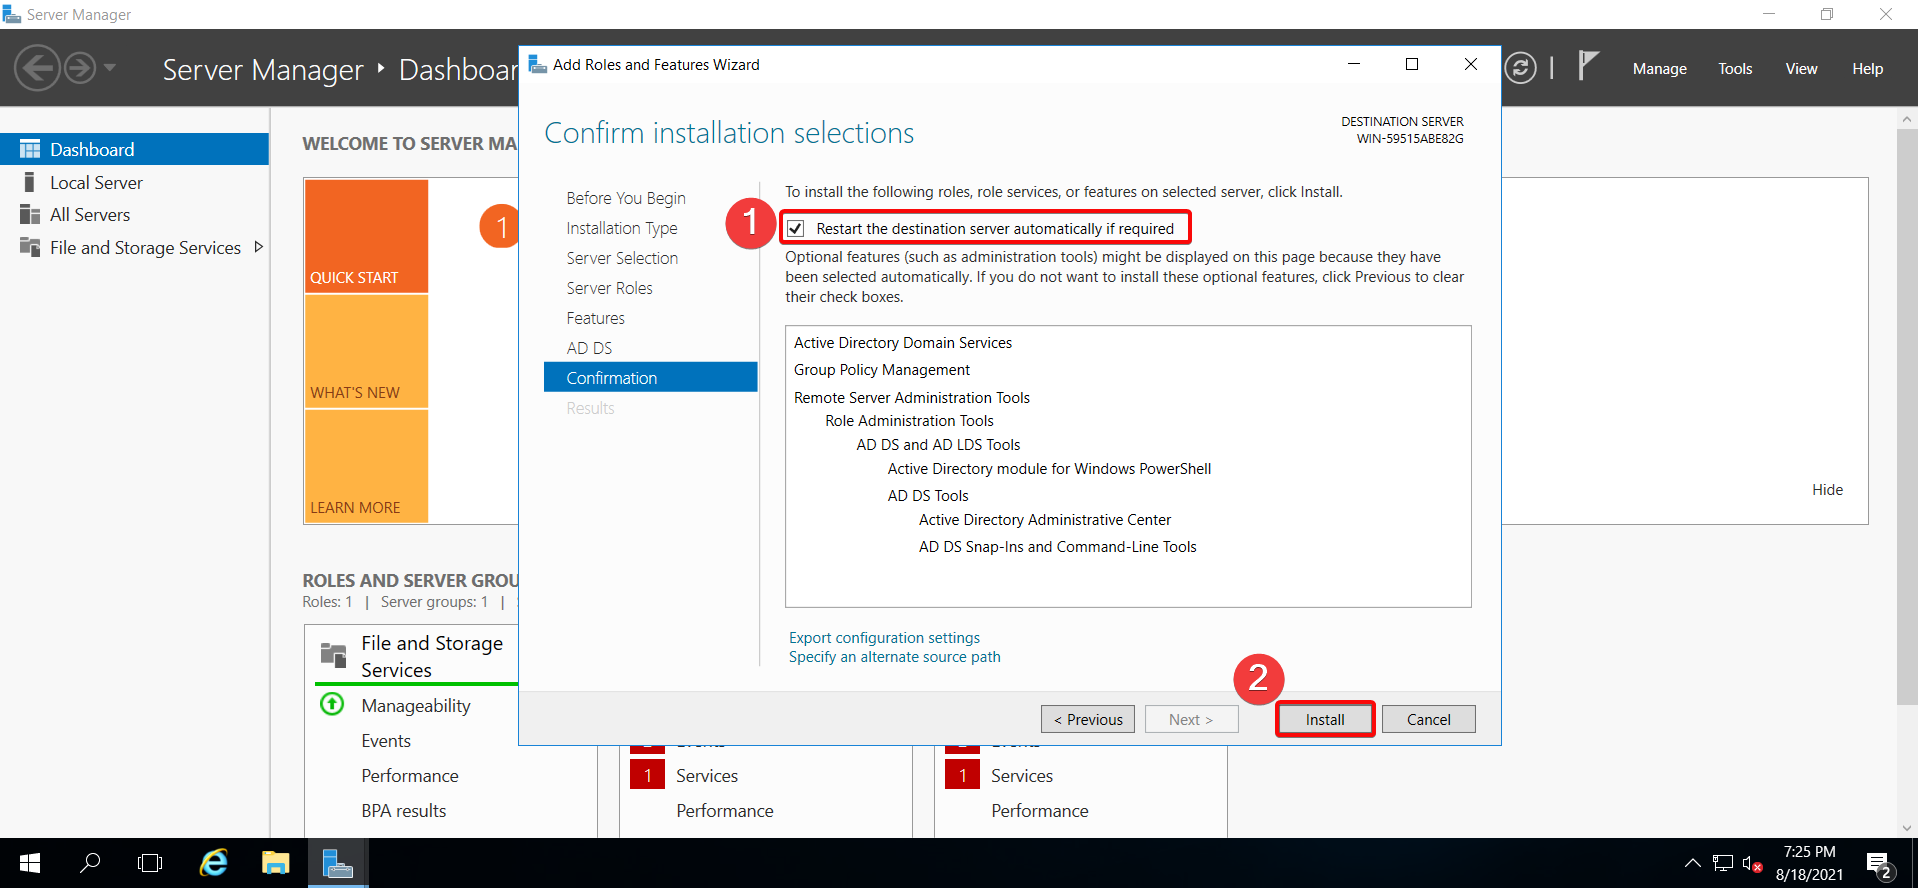The image size is (1918, 888).
Task: Select Role Administration Tools entry
Action: [909, 421]
